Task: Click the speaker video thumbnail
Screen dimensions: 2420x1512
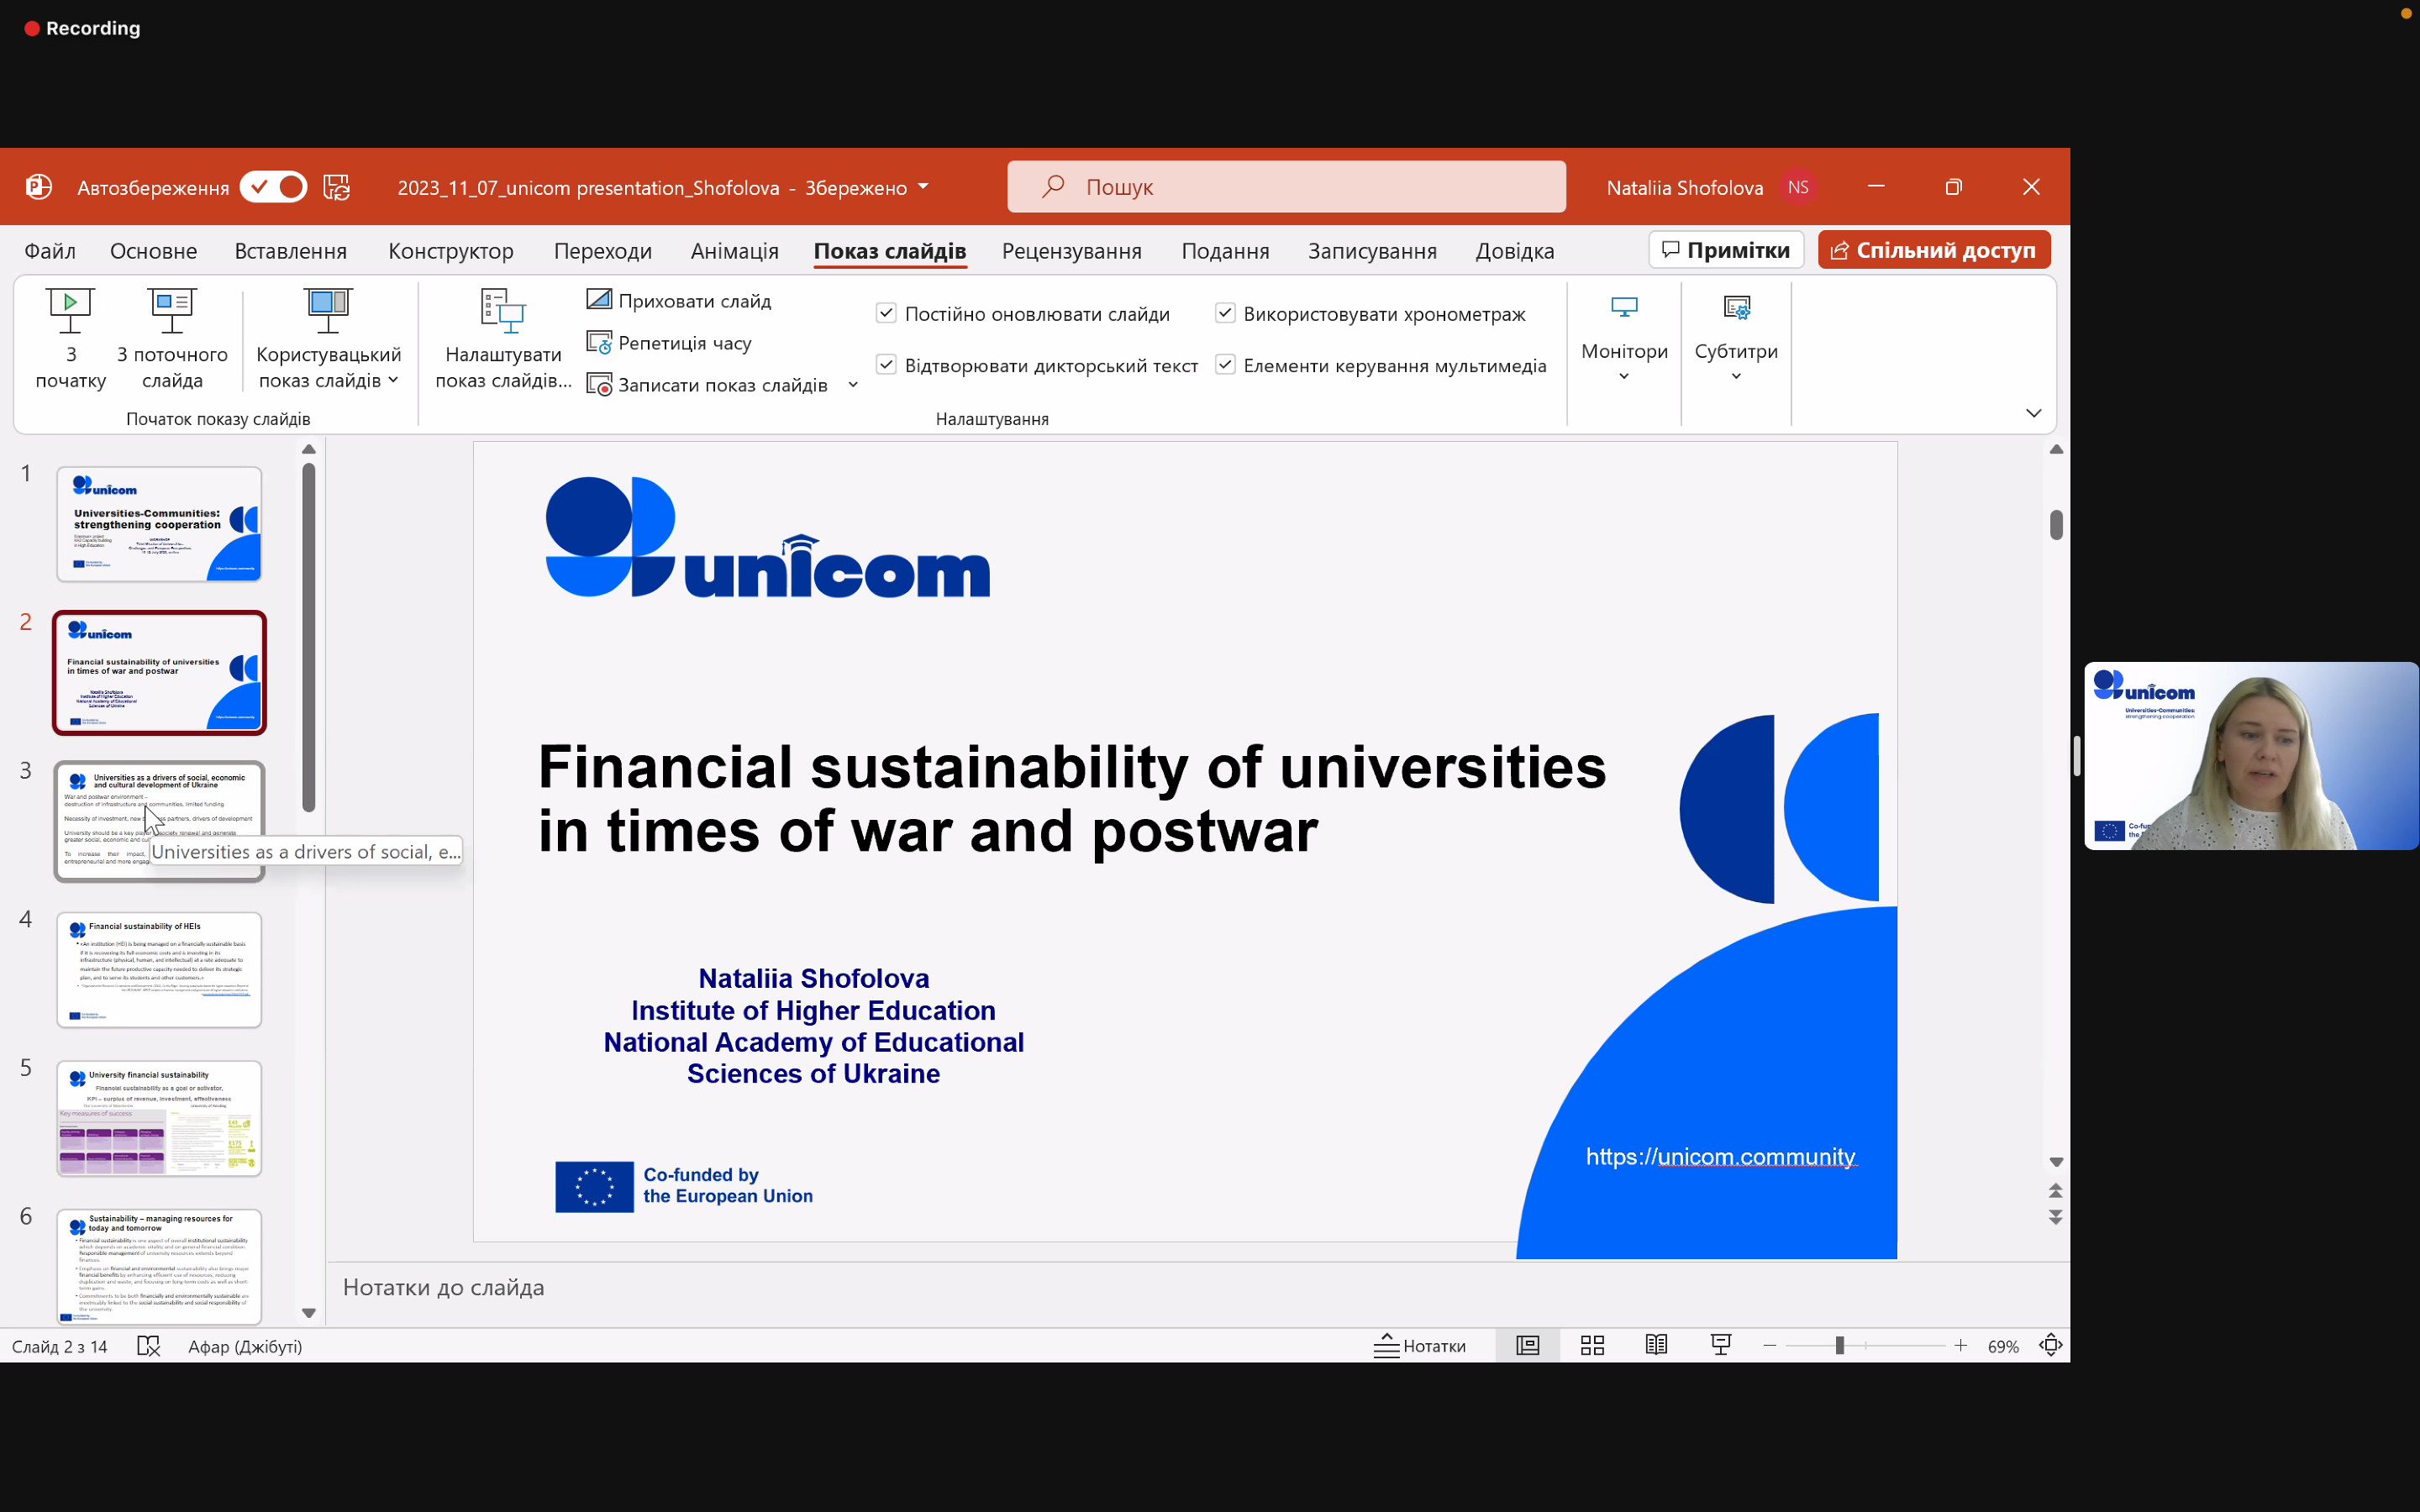Action: tap(2250, 756)
